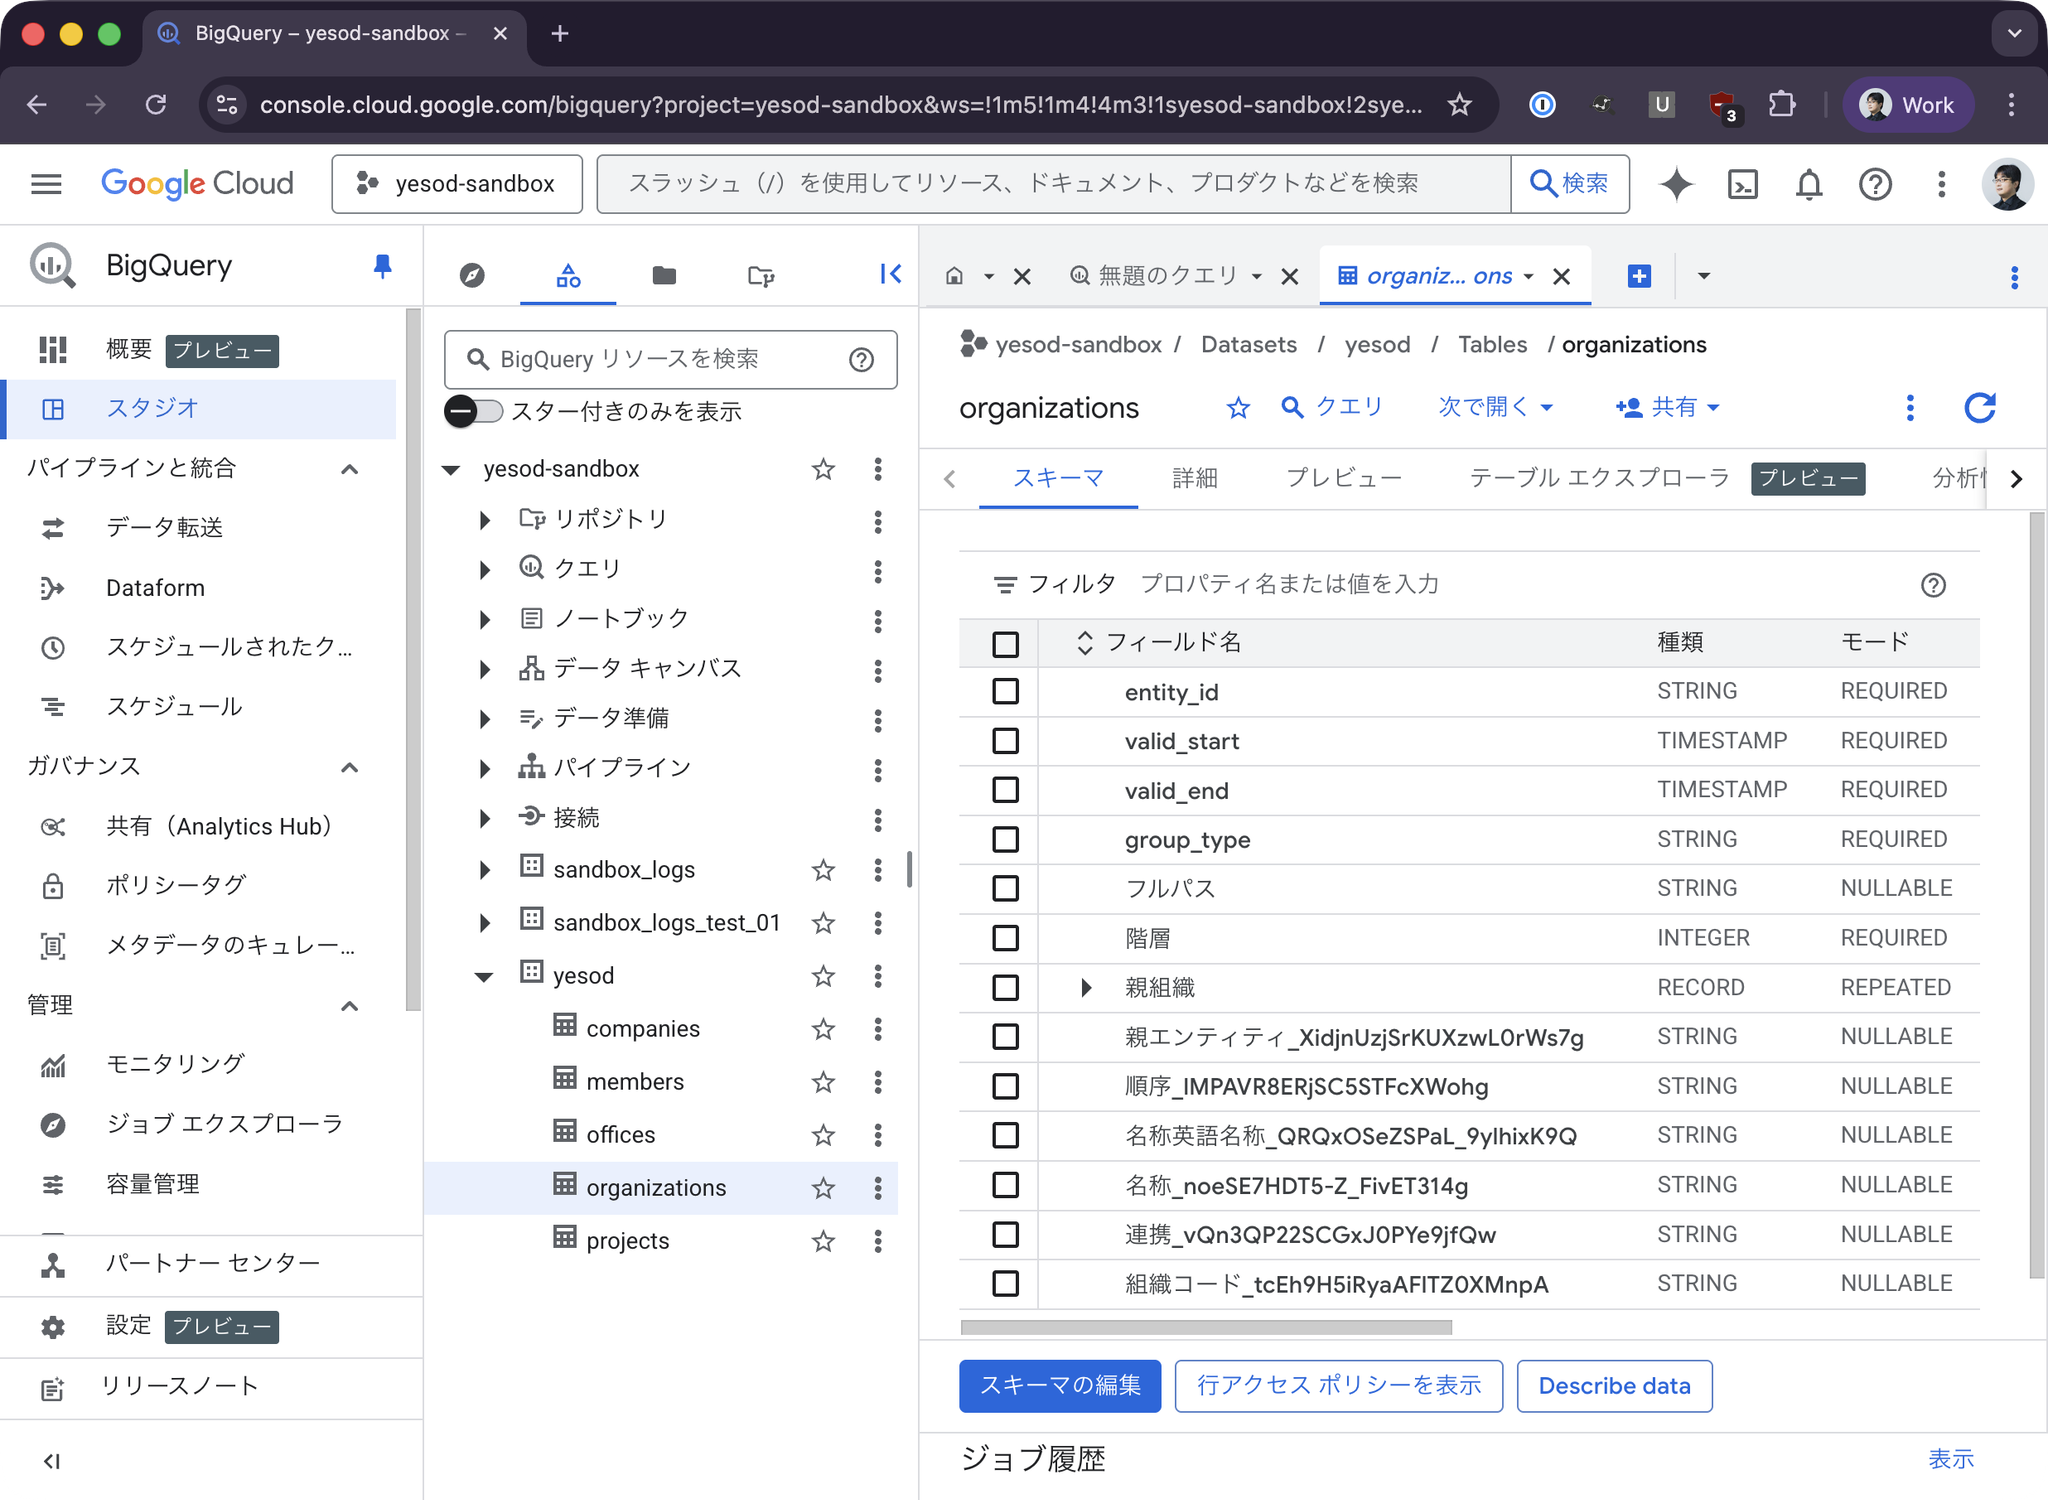Open notifications bell icon
Viewport: 2048px width, 1500px height.
[1808, 184]
